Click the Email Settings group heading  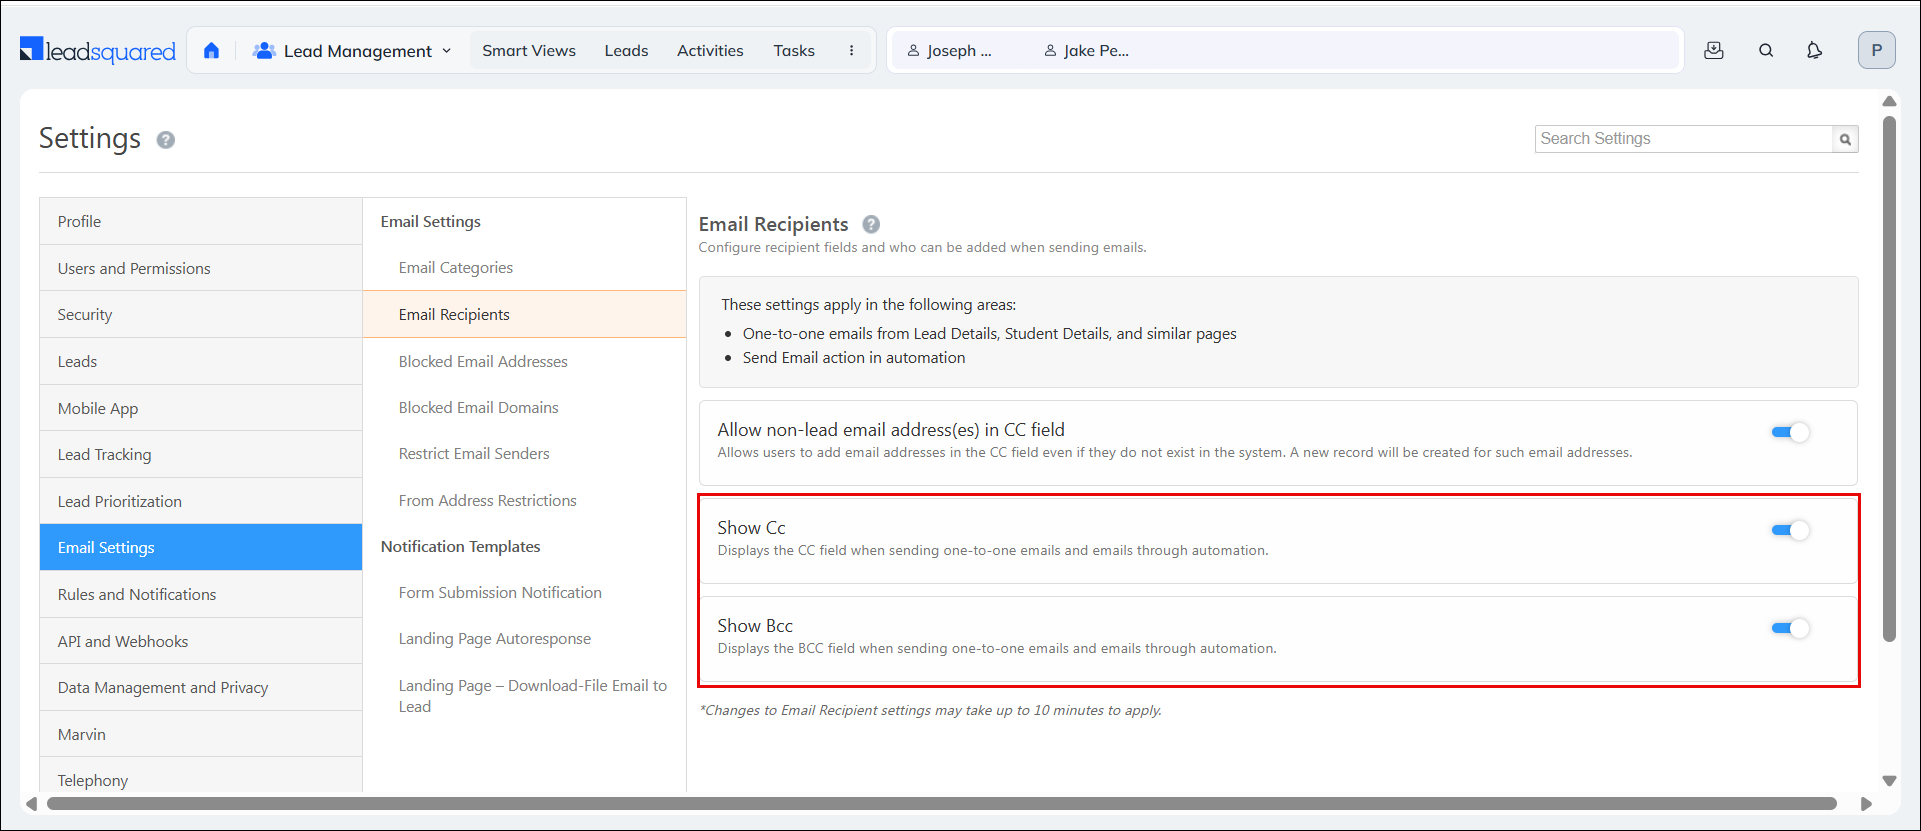431,221
